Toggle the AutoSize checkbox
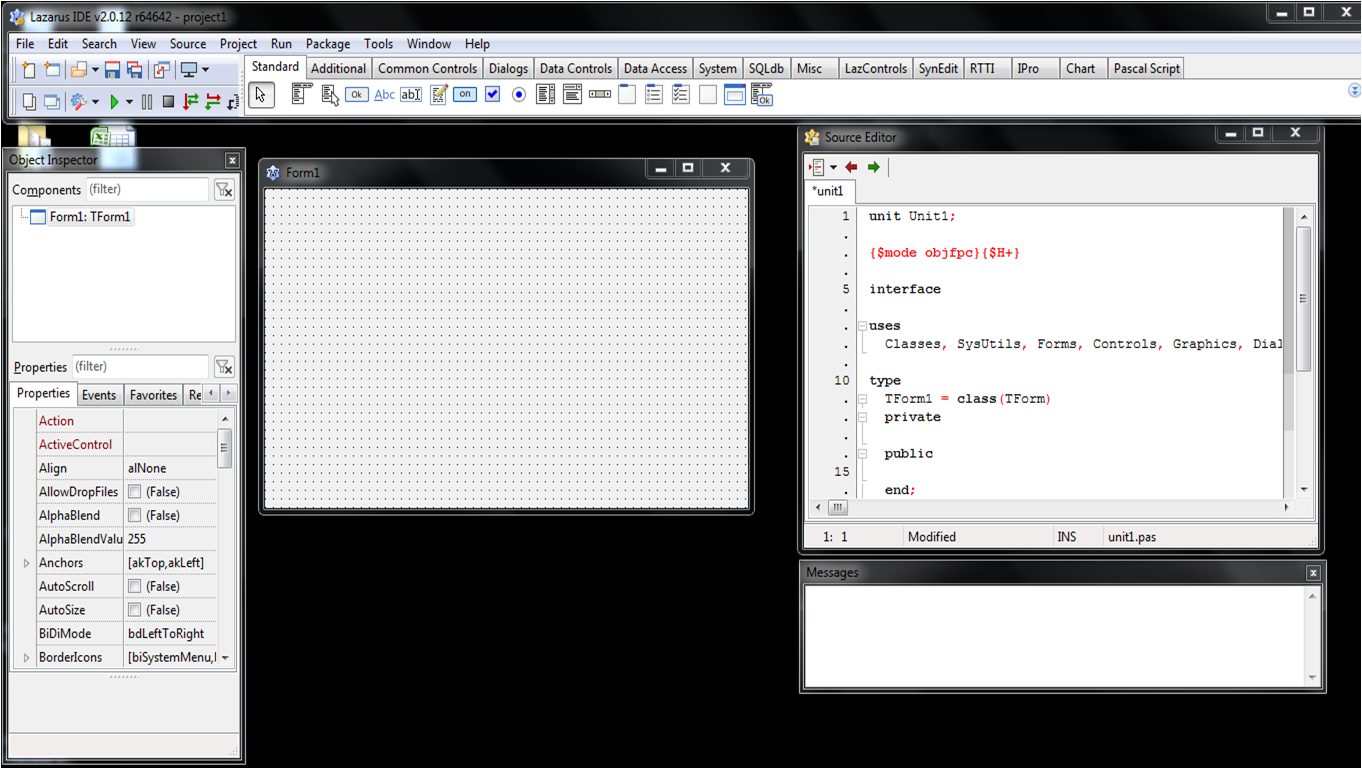The image size is (1362, 769). coord(134,610)
